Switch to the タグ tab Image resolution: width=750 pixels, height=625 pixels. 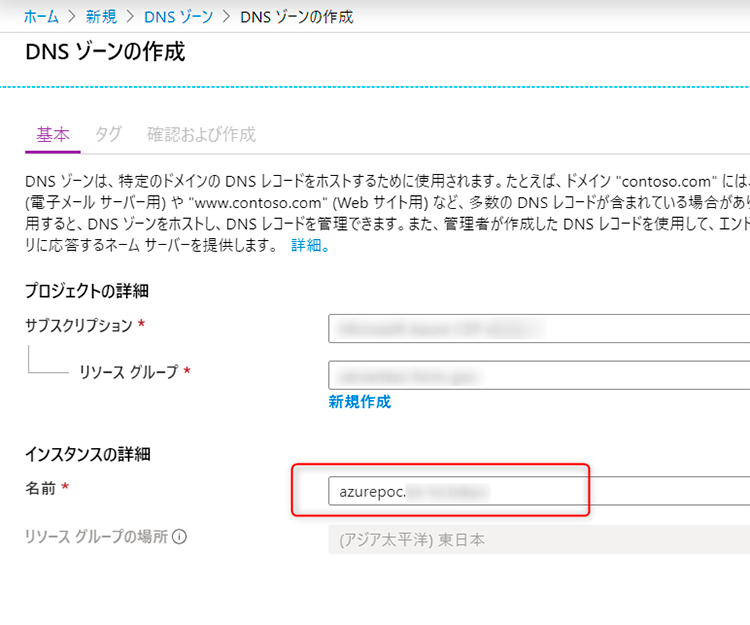click(108, 135)
